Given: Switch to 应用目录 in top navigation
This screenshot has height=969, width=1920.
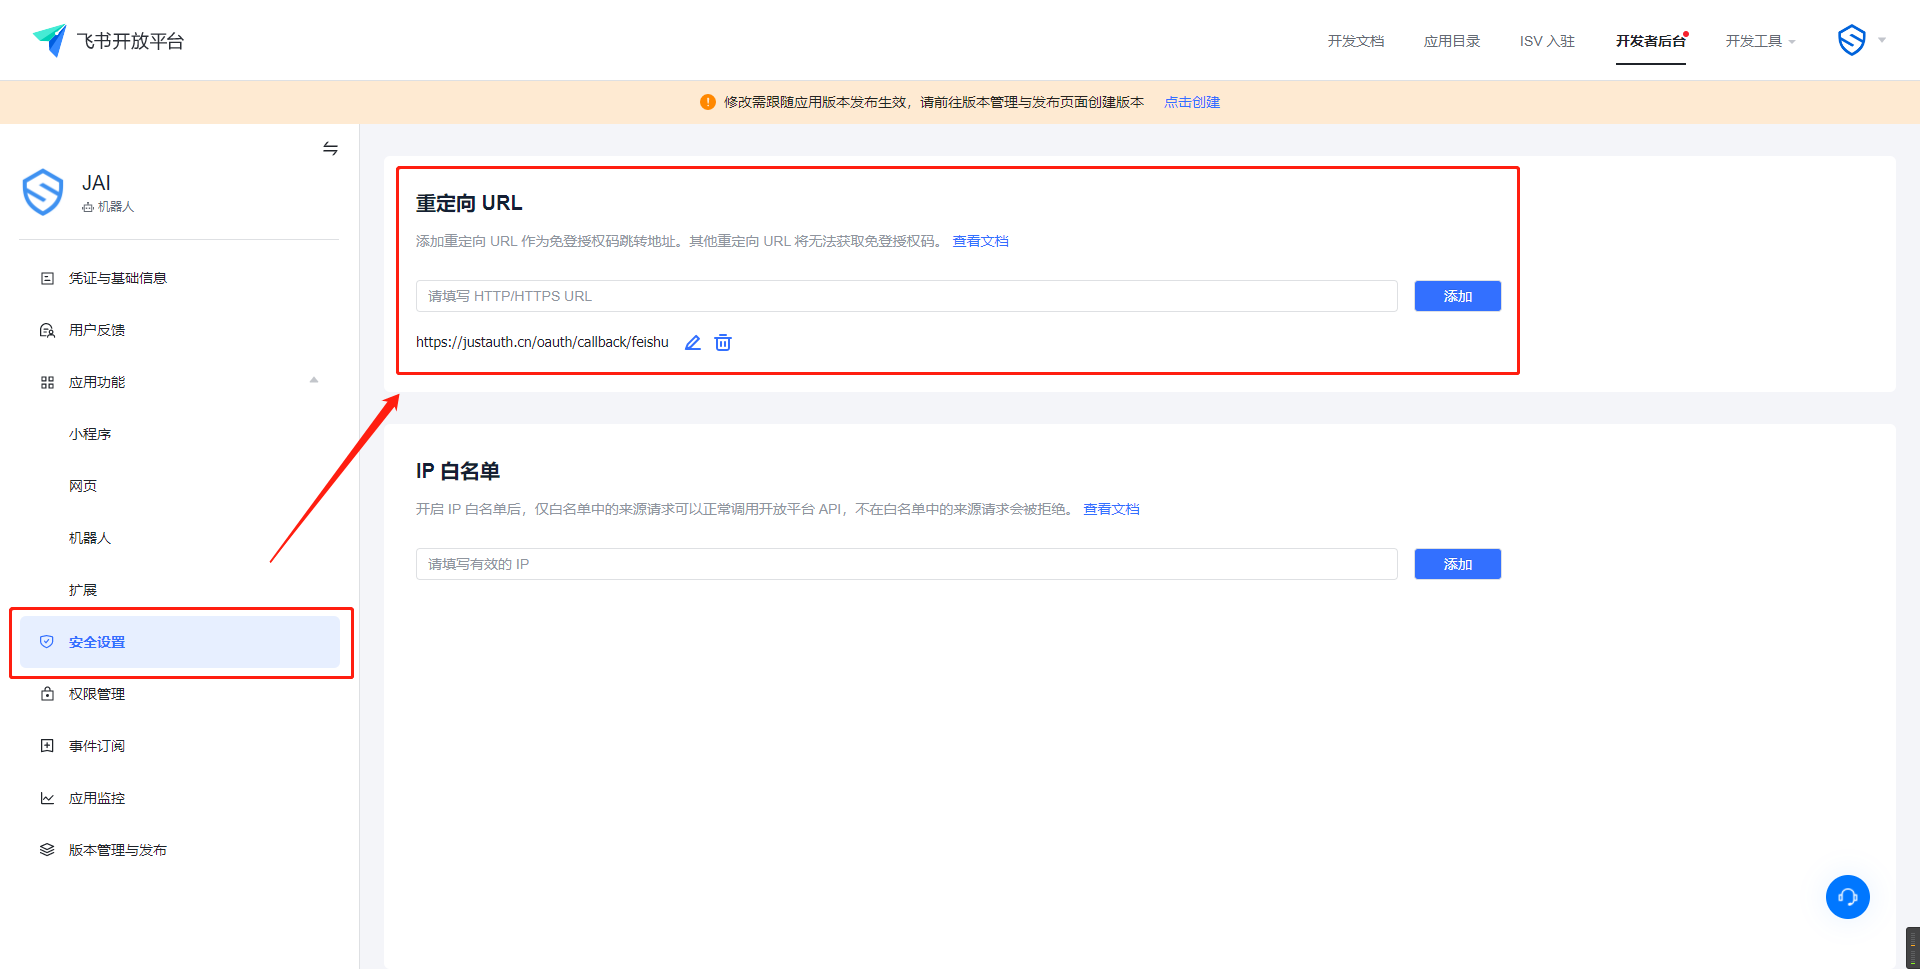Looking at the screenshot, I should coord(1451,41).
